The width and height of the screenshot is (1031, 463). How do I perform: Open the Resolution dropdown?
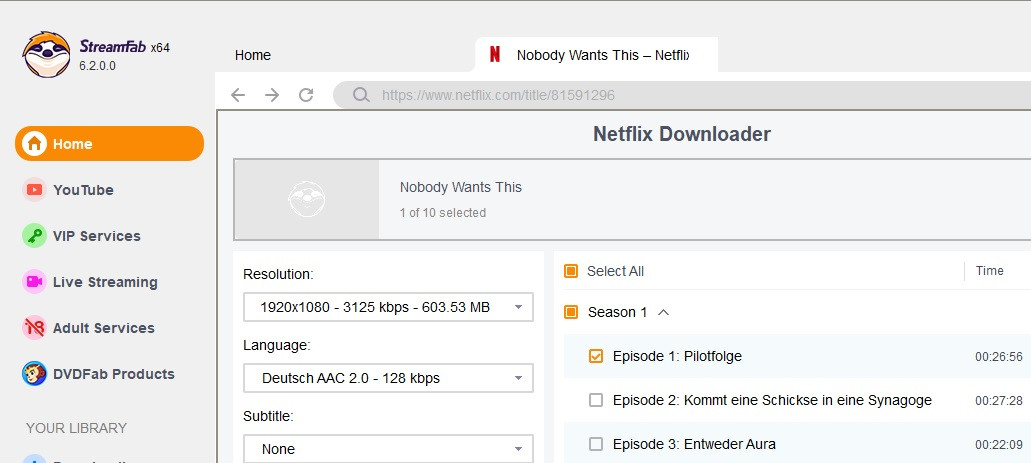[x=388, y=307]
